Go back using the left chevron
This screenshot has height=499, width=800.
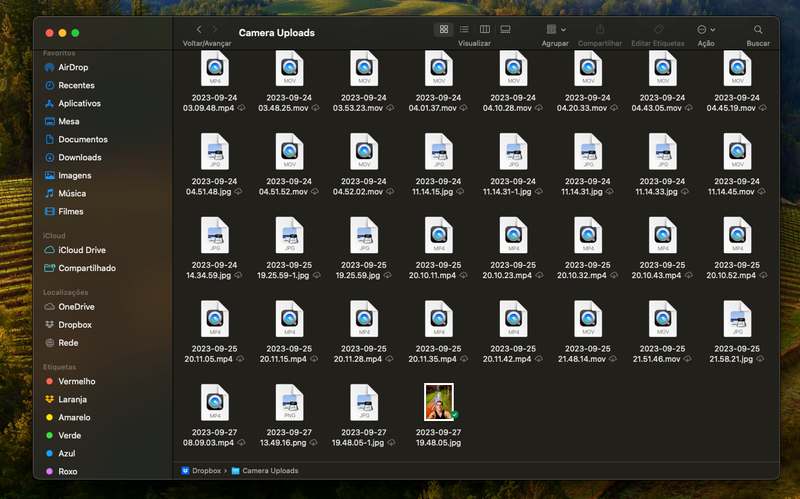click(x=199, y=30)
